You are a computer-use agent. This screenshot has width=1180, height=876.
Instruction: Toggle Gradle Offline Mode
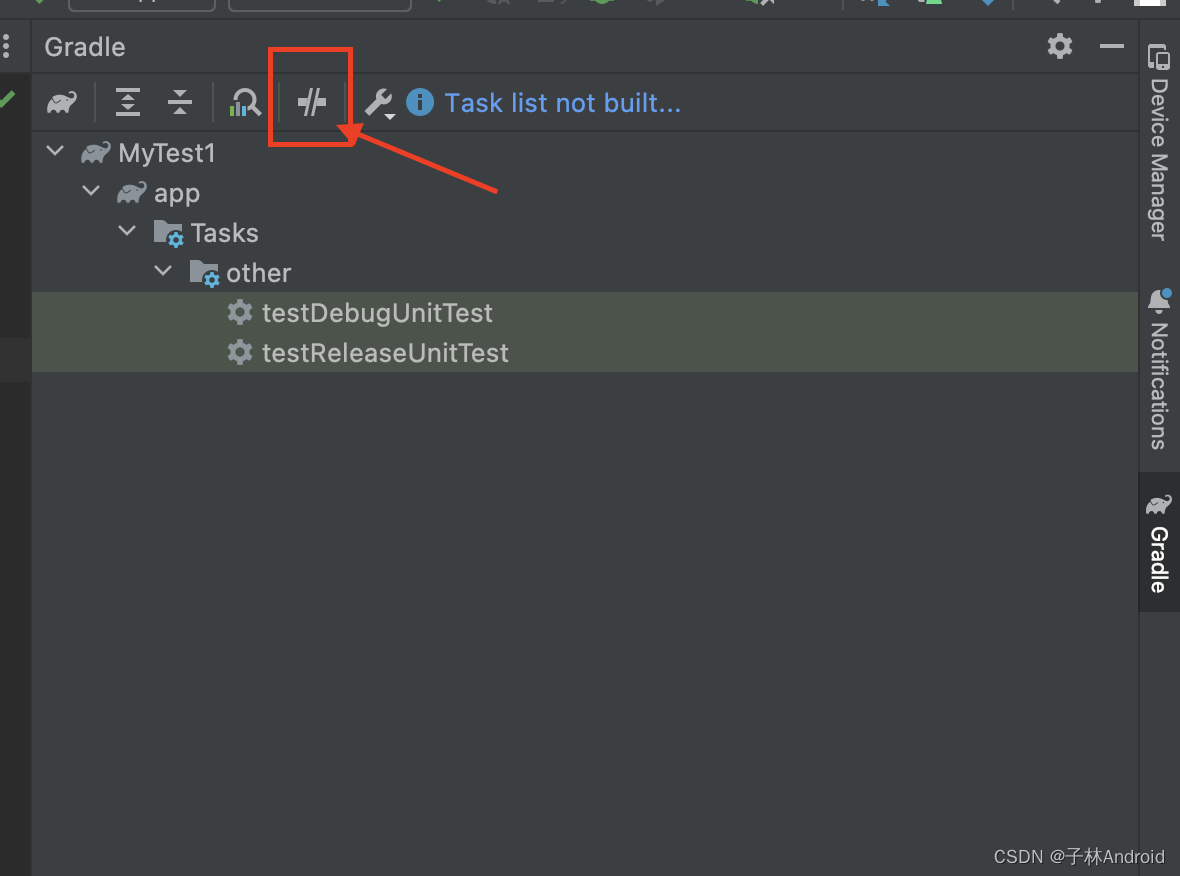click(x=312, y=102)
